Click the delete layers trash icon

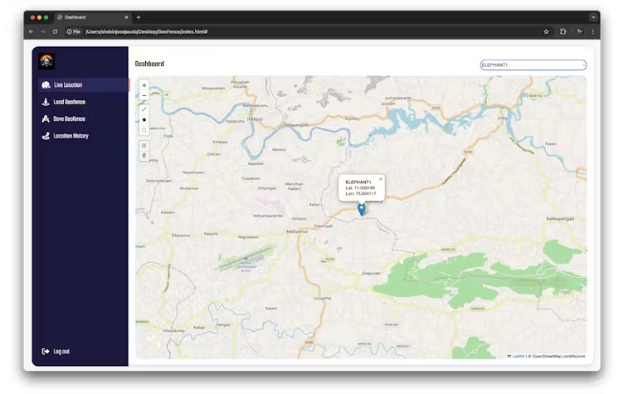144,156
